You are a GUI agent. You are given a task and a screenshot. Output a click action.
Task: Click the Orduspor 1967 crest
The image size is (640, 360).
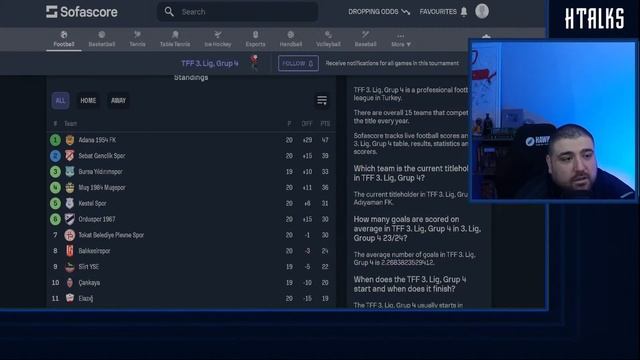pos(70,219)
